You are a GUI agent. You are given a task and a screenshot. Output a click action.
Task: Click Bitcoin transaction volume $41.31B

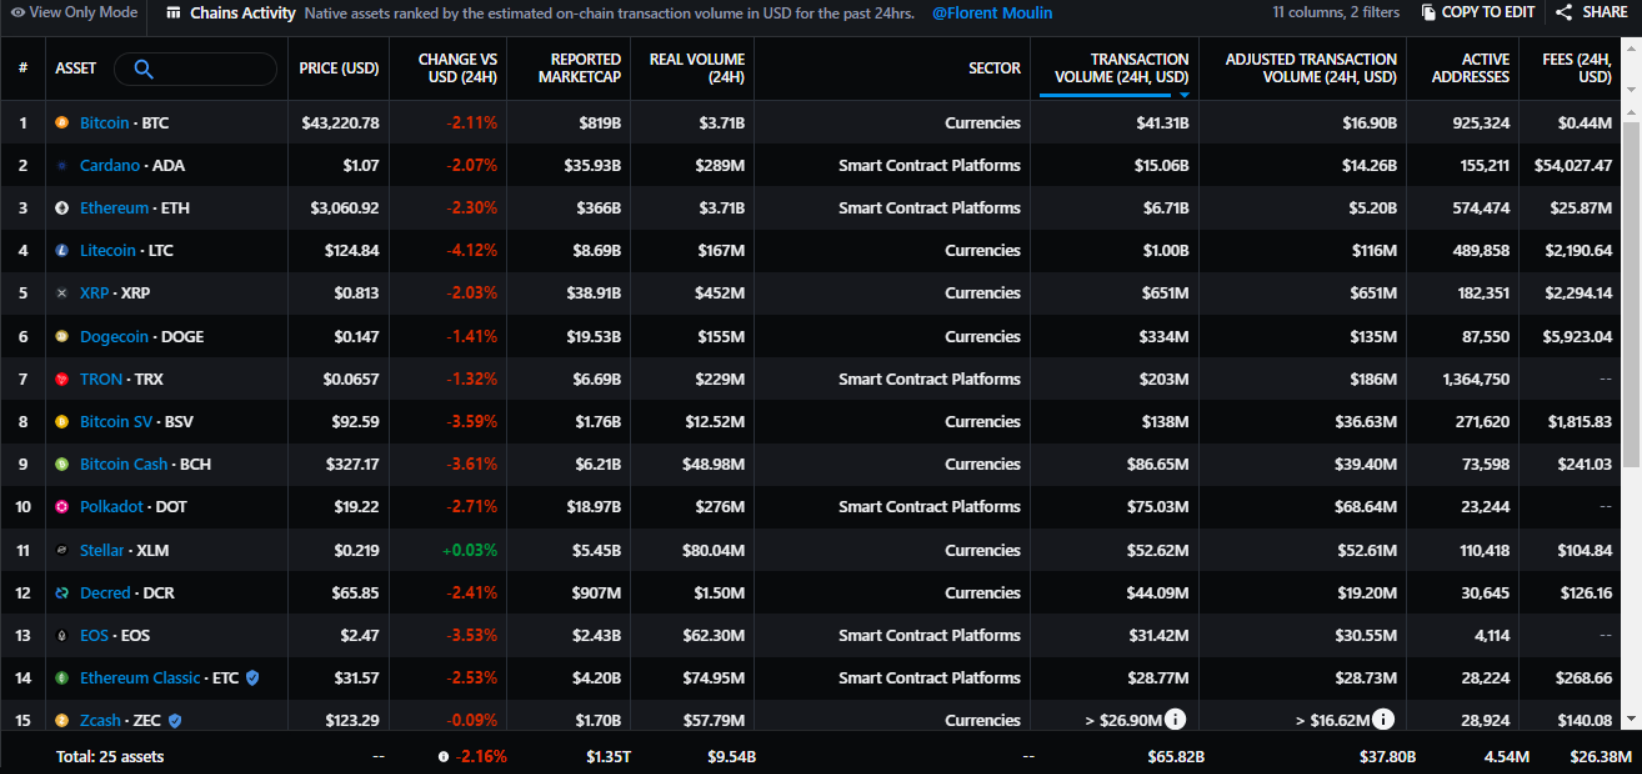1162,123
